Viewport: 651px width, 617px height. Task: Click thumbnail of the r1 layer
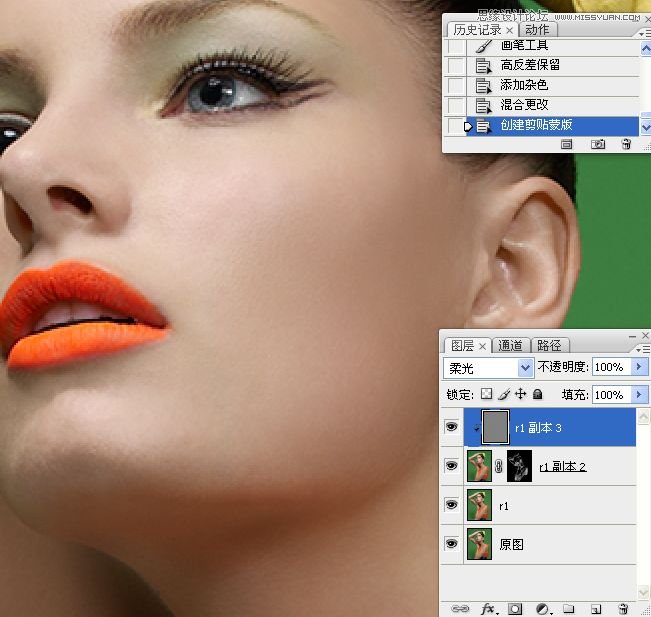pos(480,505)
